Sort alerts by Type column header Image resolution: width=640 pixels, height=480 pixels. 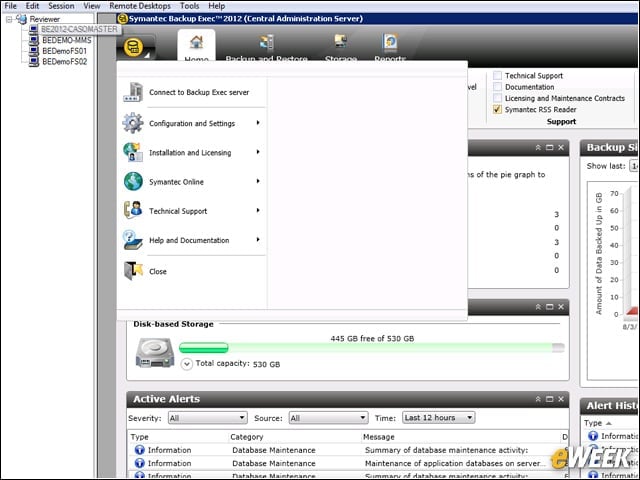click(140, 437)
